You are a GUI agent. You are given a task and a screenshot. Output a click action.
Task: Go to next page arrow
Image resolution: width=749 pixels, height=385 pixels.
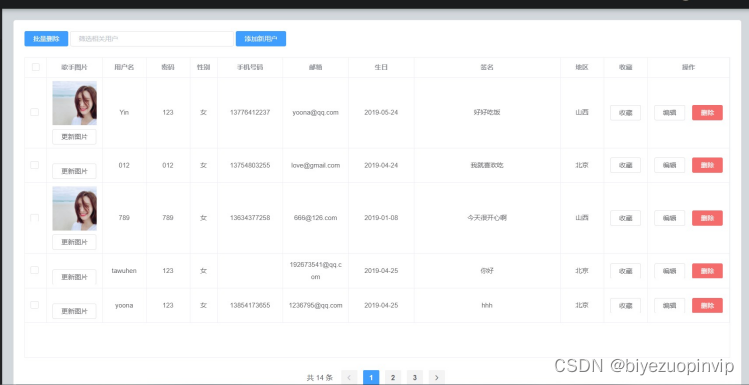(437, 377)
